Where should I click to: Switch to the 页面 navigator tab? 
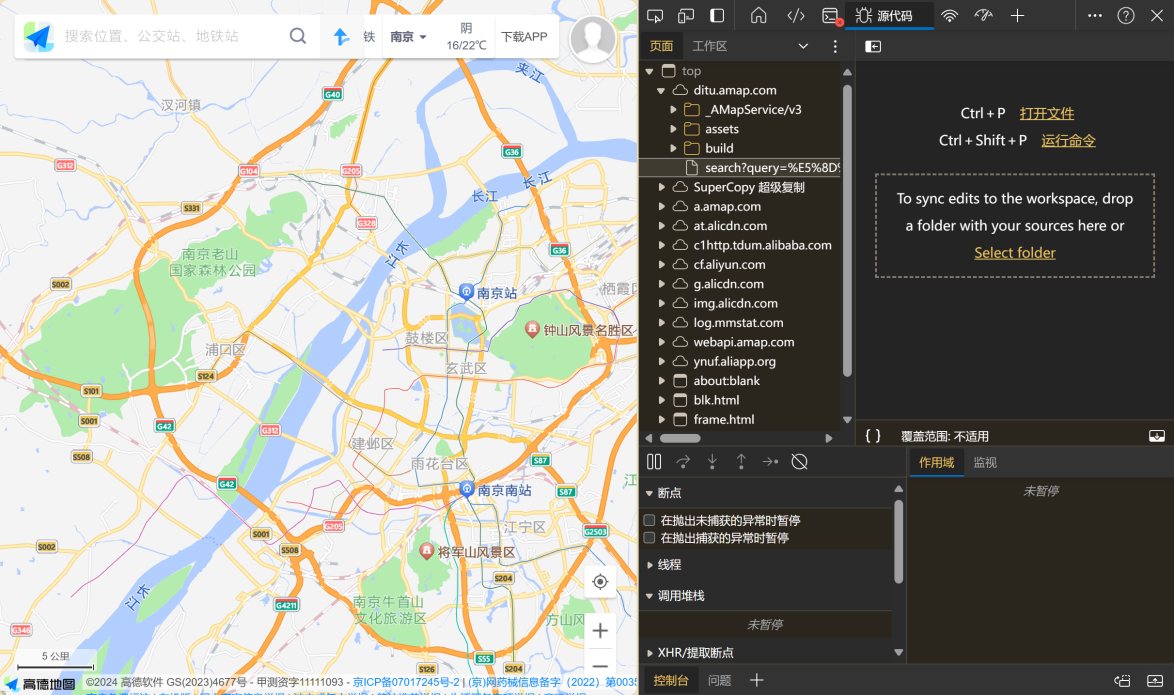coord(661,46)
